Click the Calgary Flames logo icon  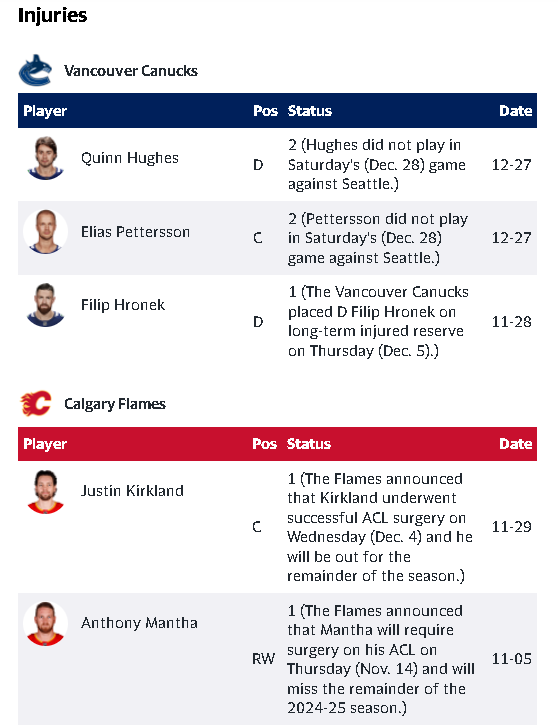tap(36, 403)
